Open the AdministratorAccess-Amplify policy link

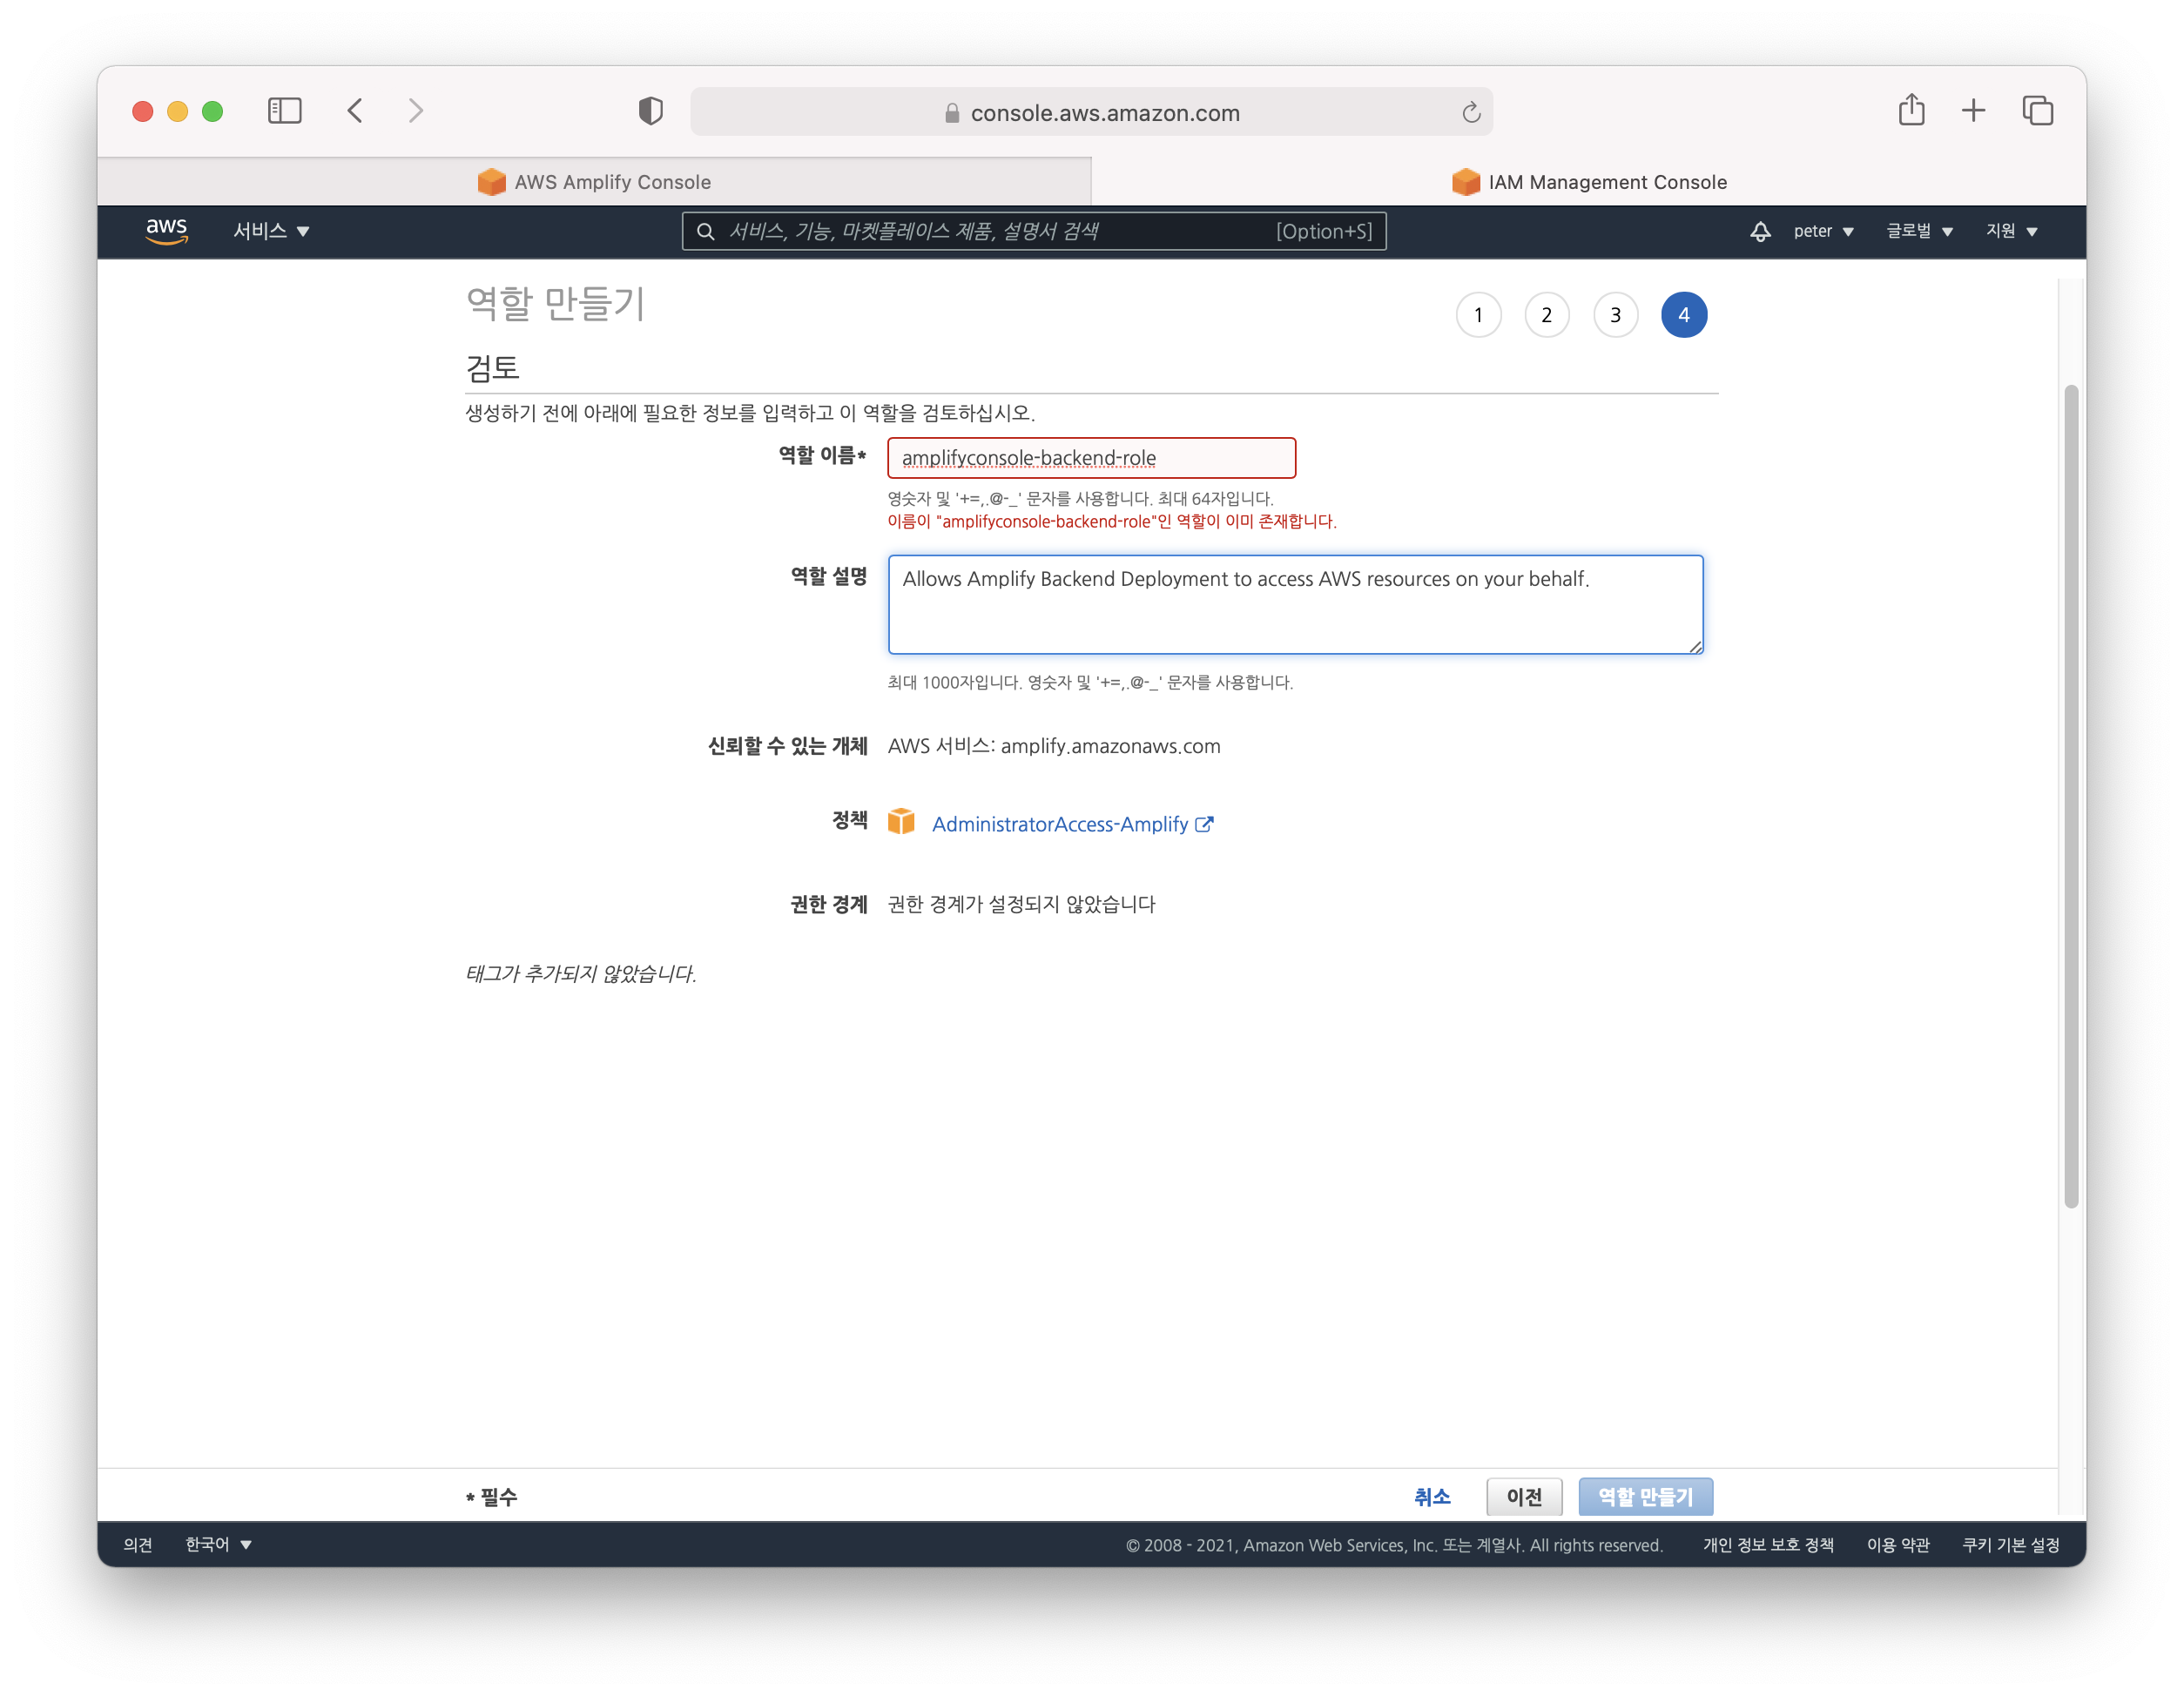pos(1060,824)
